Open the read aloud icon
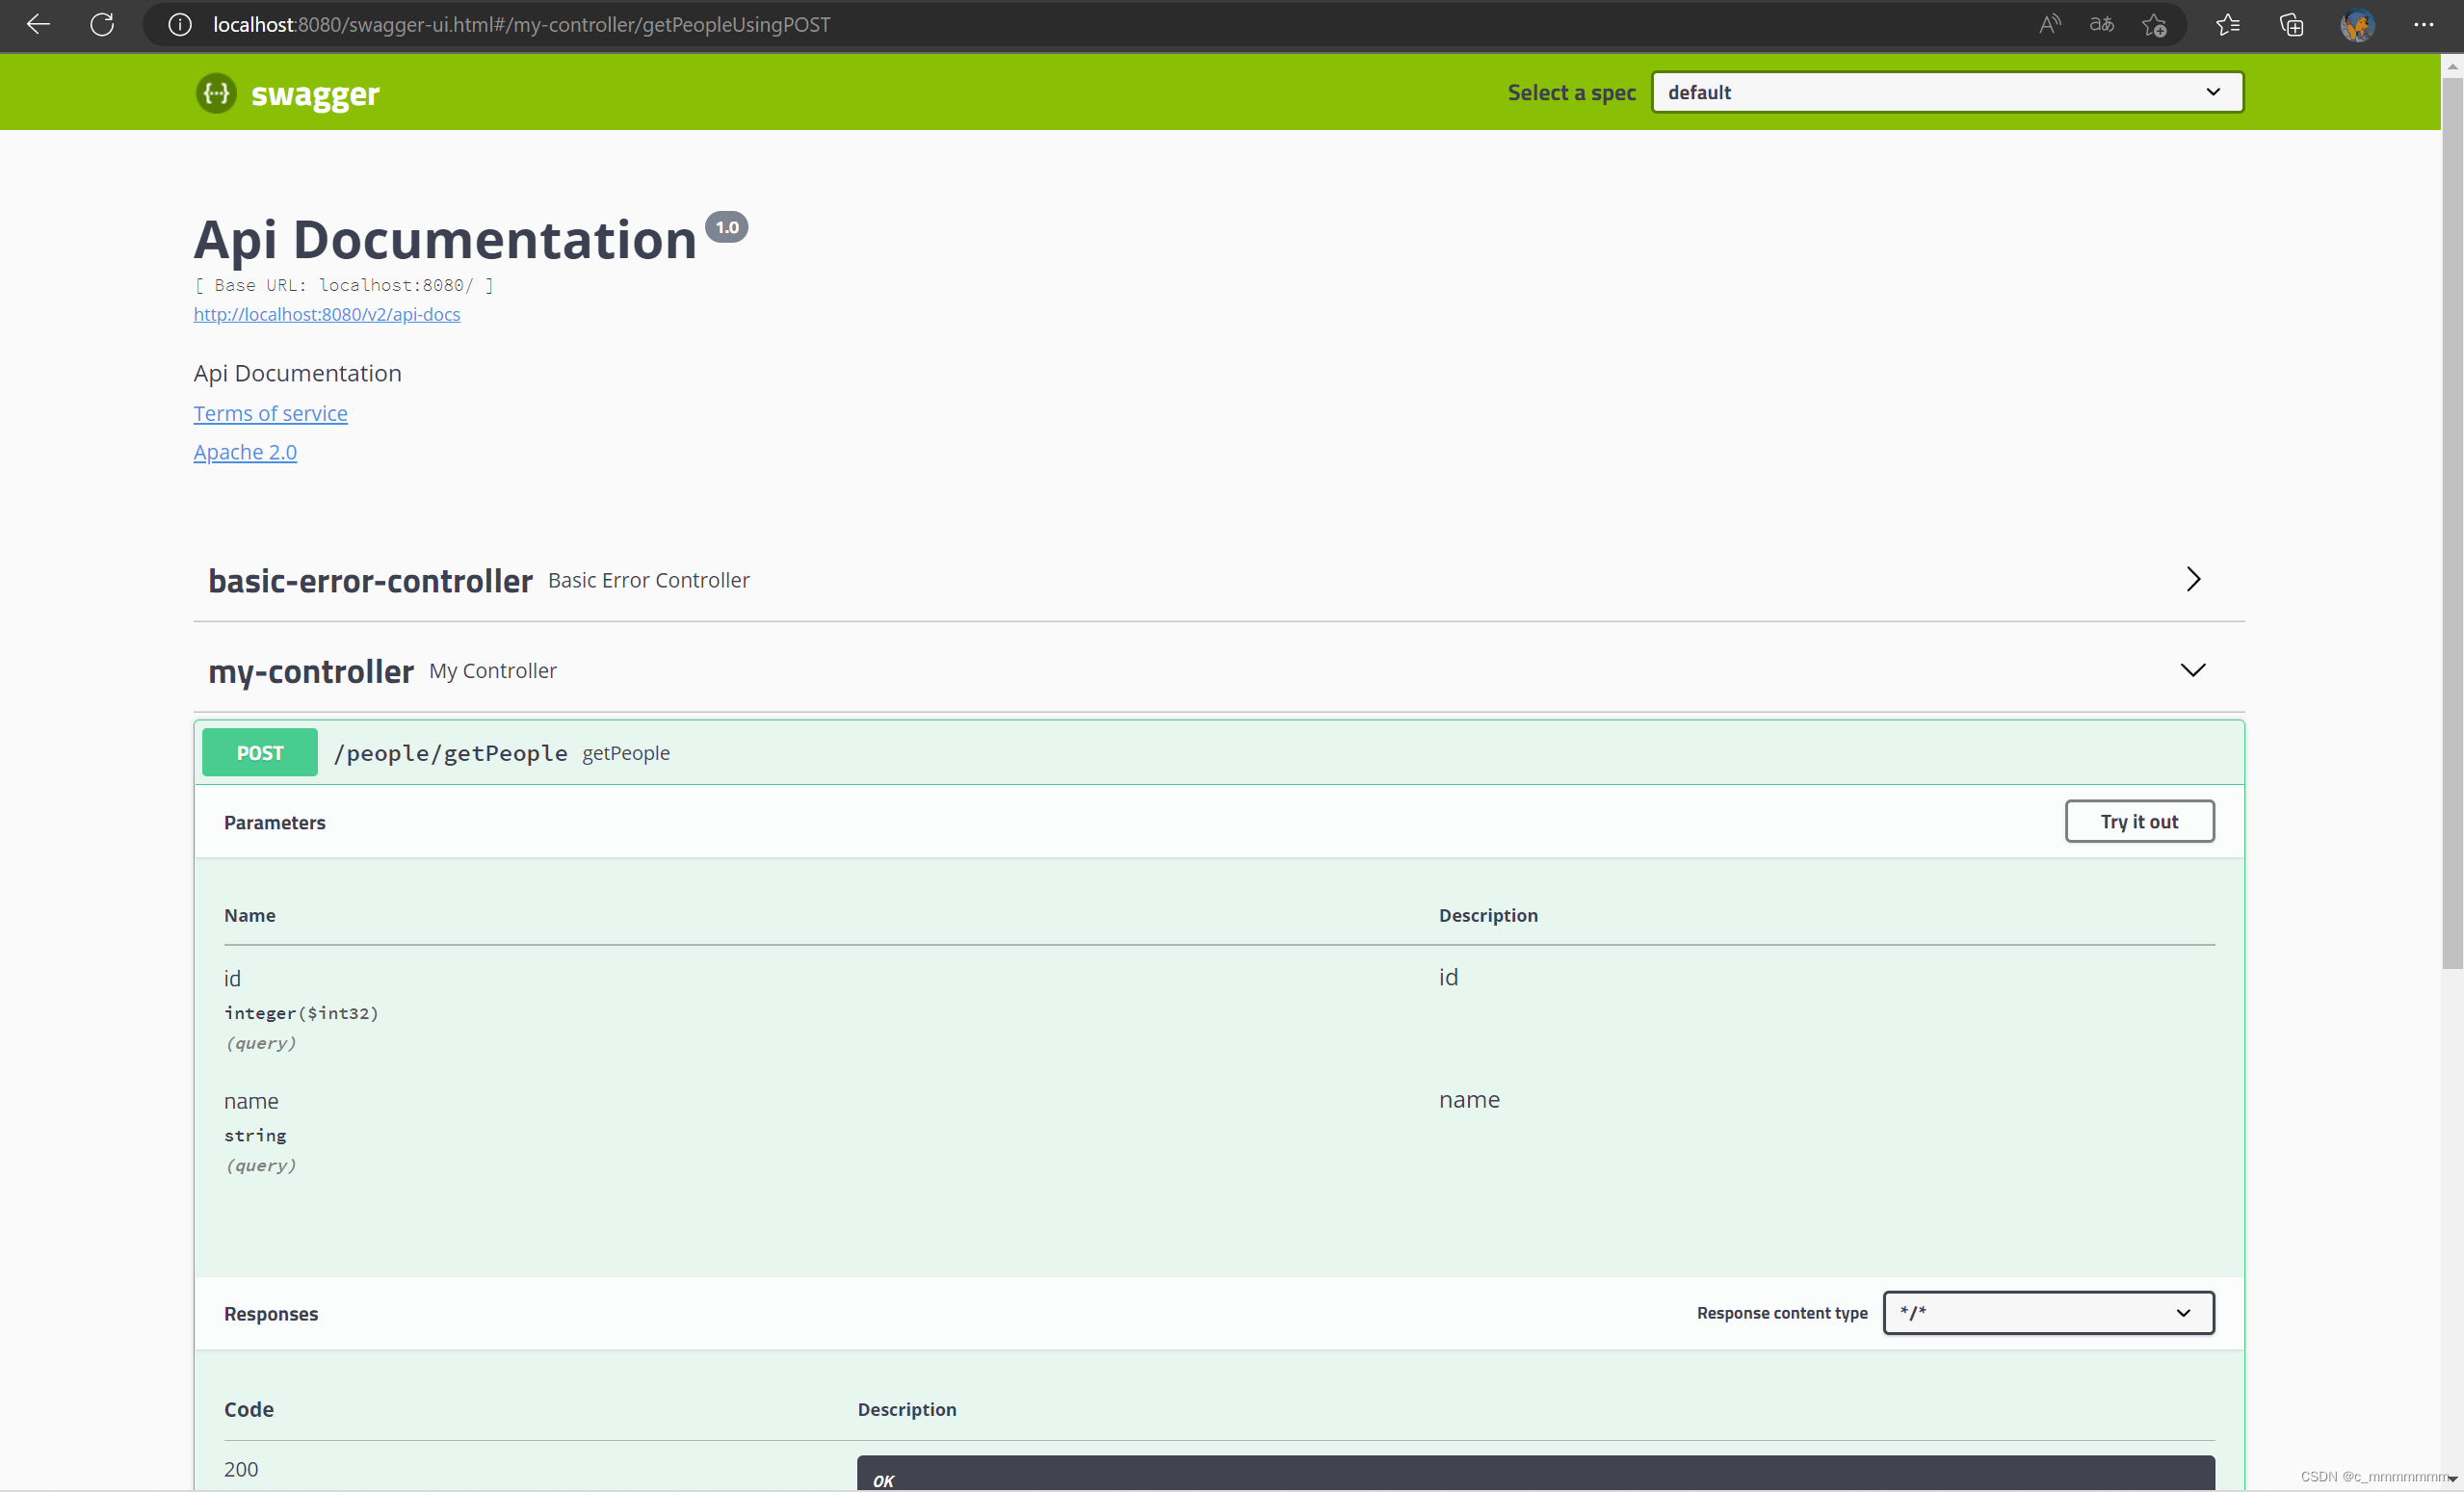The height and width of the screenshot is (1492, 2464). pos(2049,24)
